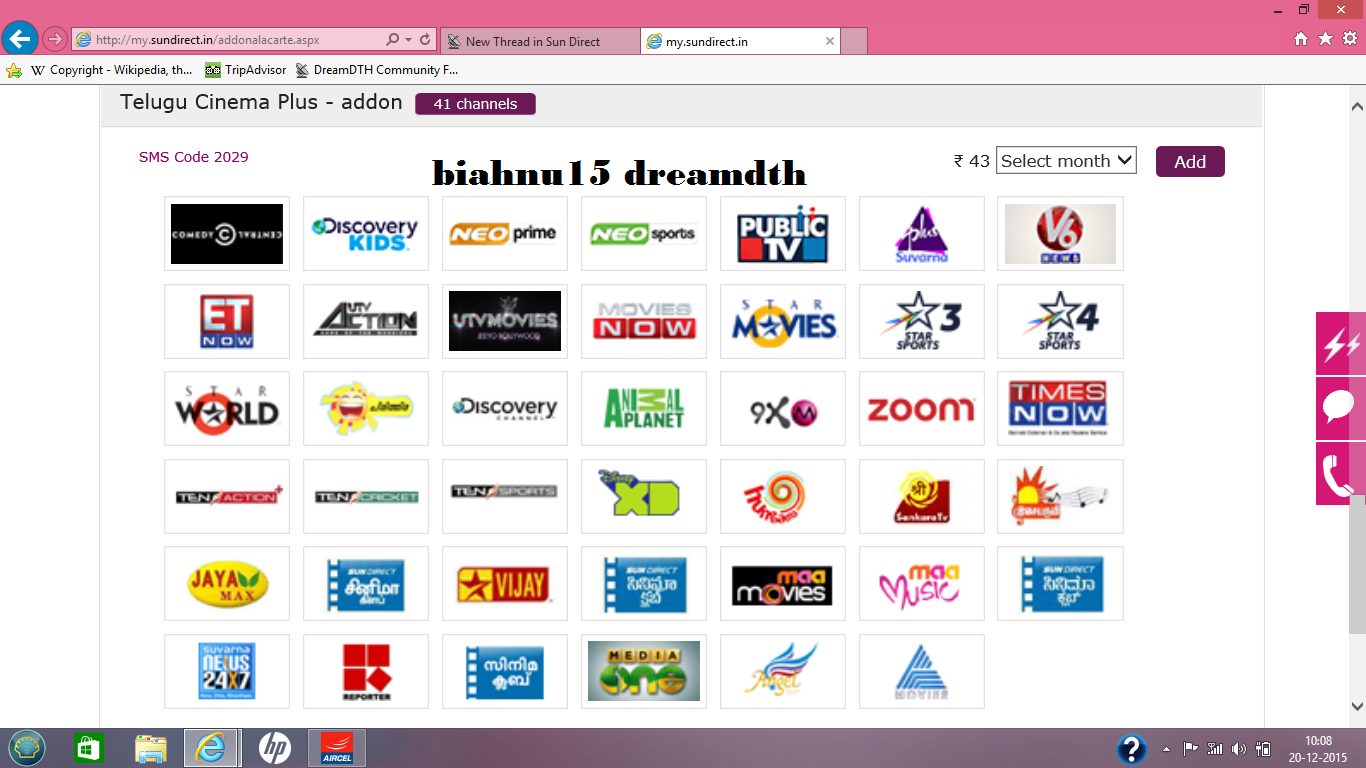Select the Animal Planet channel logo
This screenshot has width=1366, height=768.
(644, 409)
